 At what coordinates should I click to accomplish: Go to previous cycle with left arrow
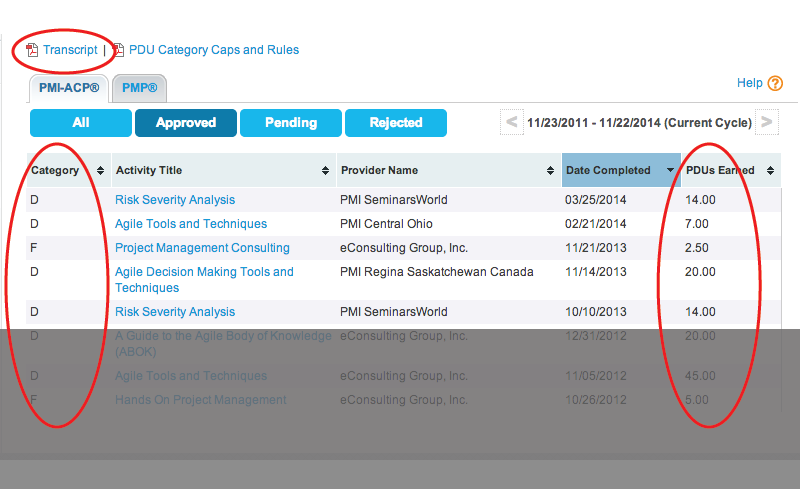[x=512, y=122]
